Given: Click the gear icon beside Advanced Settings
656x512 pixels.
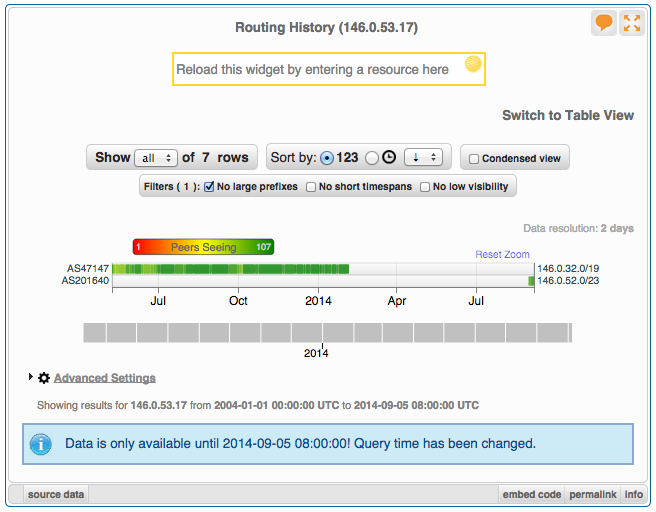Looking at the screenshot, I should [x=43, y=378].
